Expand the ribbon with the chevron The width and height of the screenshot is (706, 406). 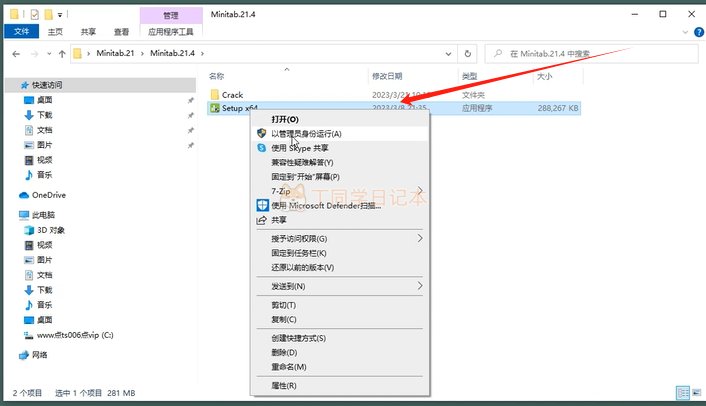685,32
